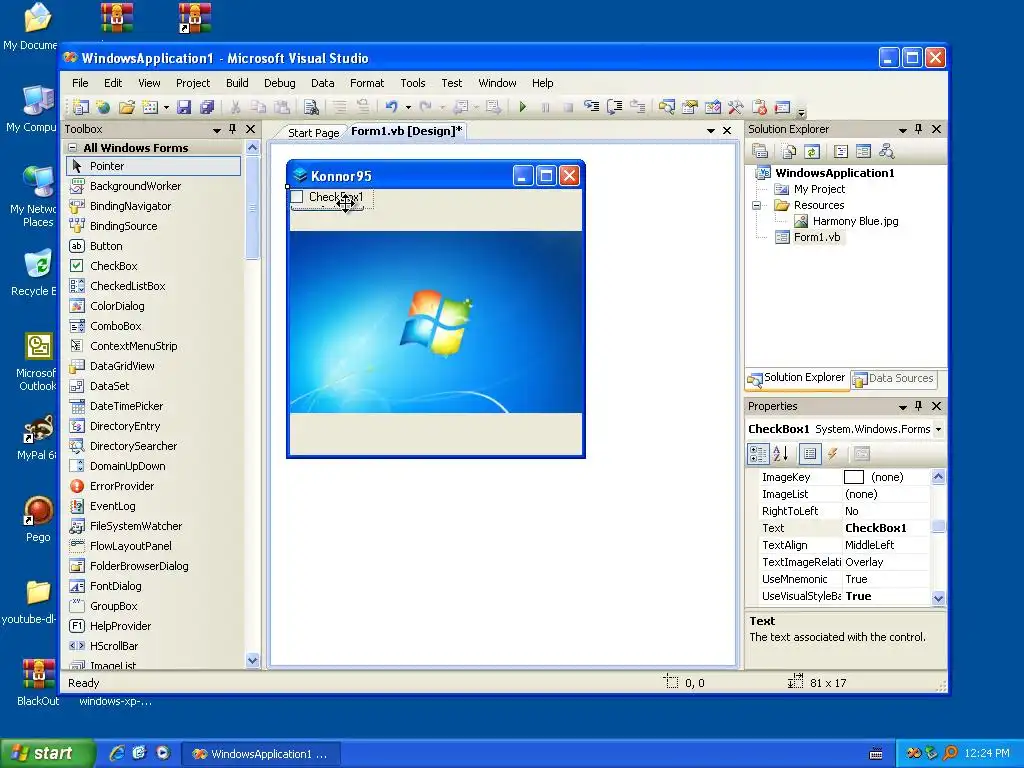Close the Form1.vb design document tab

point(727,131)
